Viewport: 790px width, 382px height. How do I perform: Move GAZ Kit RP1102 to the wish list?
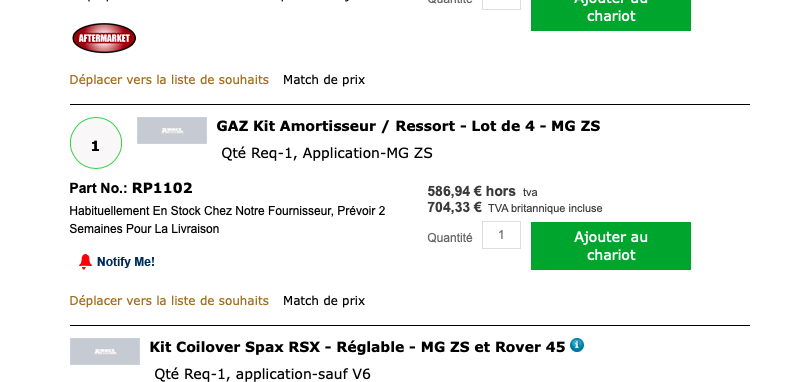tap(169, 301)
